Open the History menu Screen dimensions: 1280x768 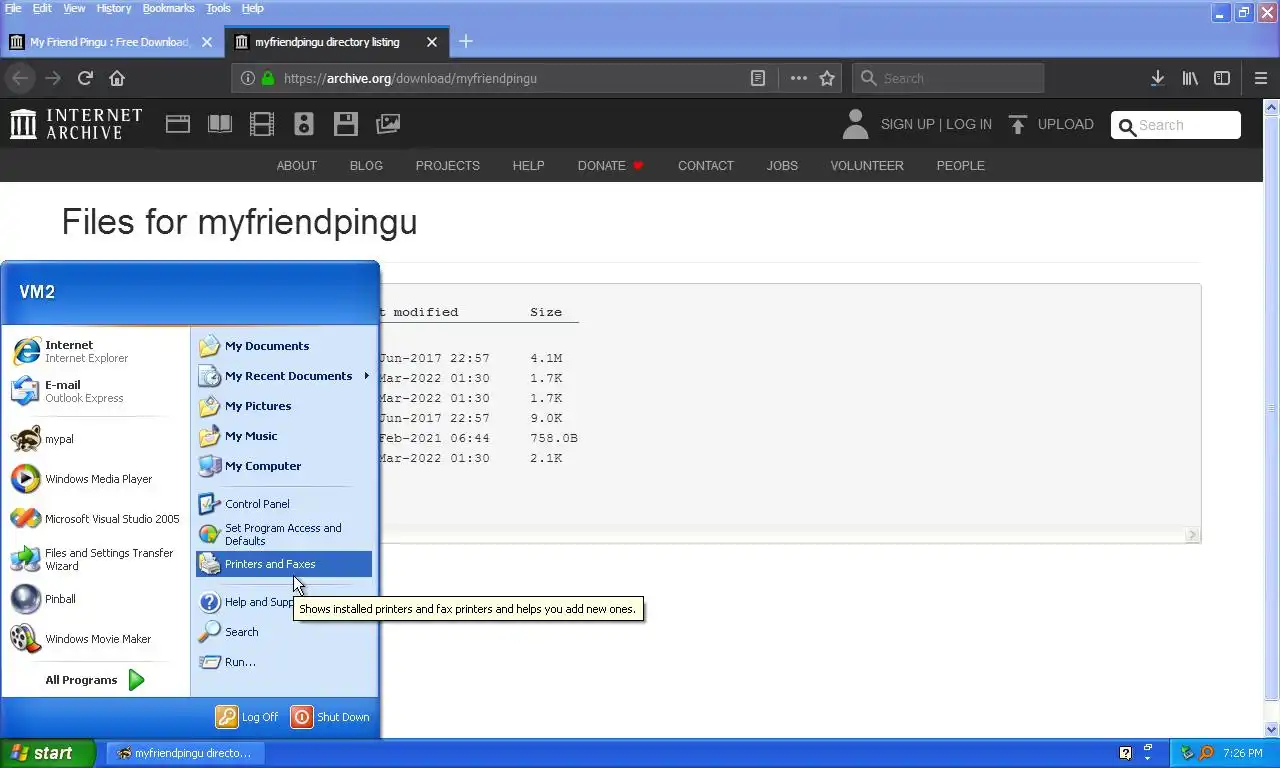[x=114, y=8]
